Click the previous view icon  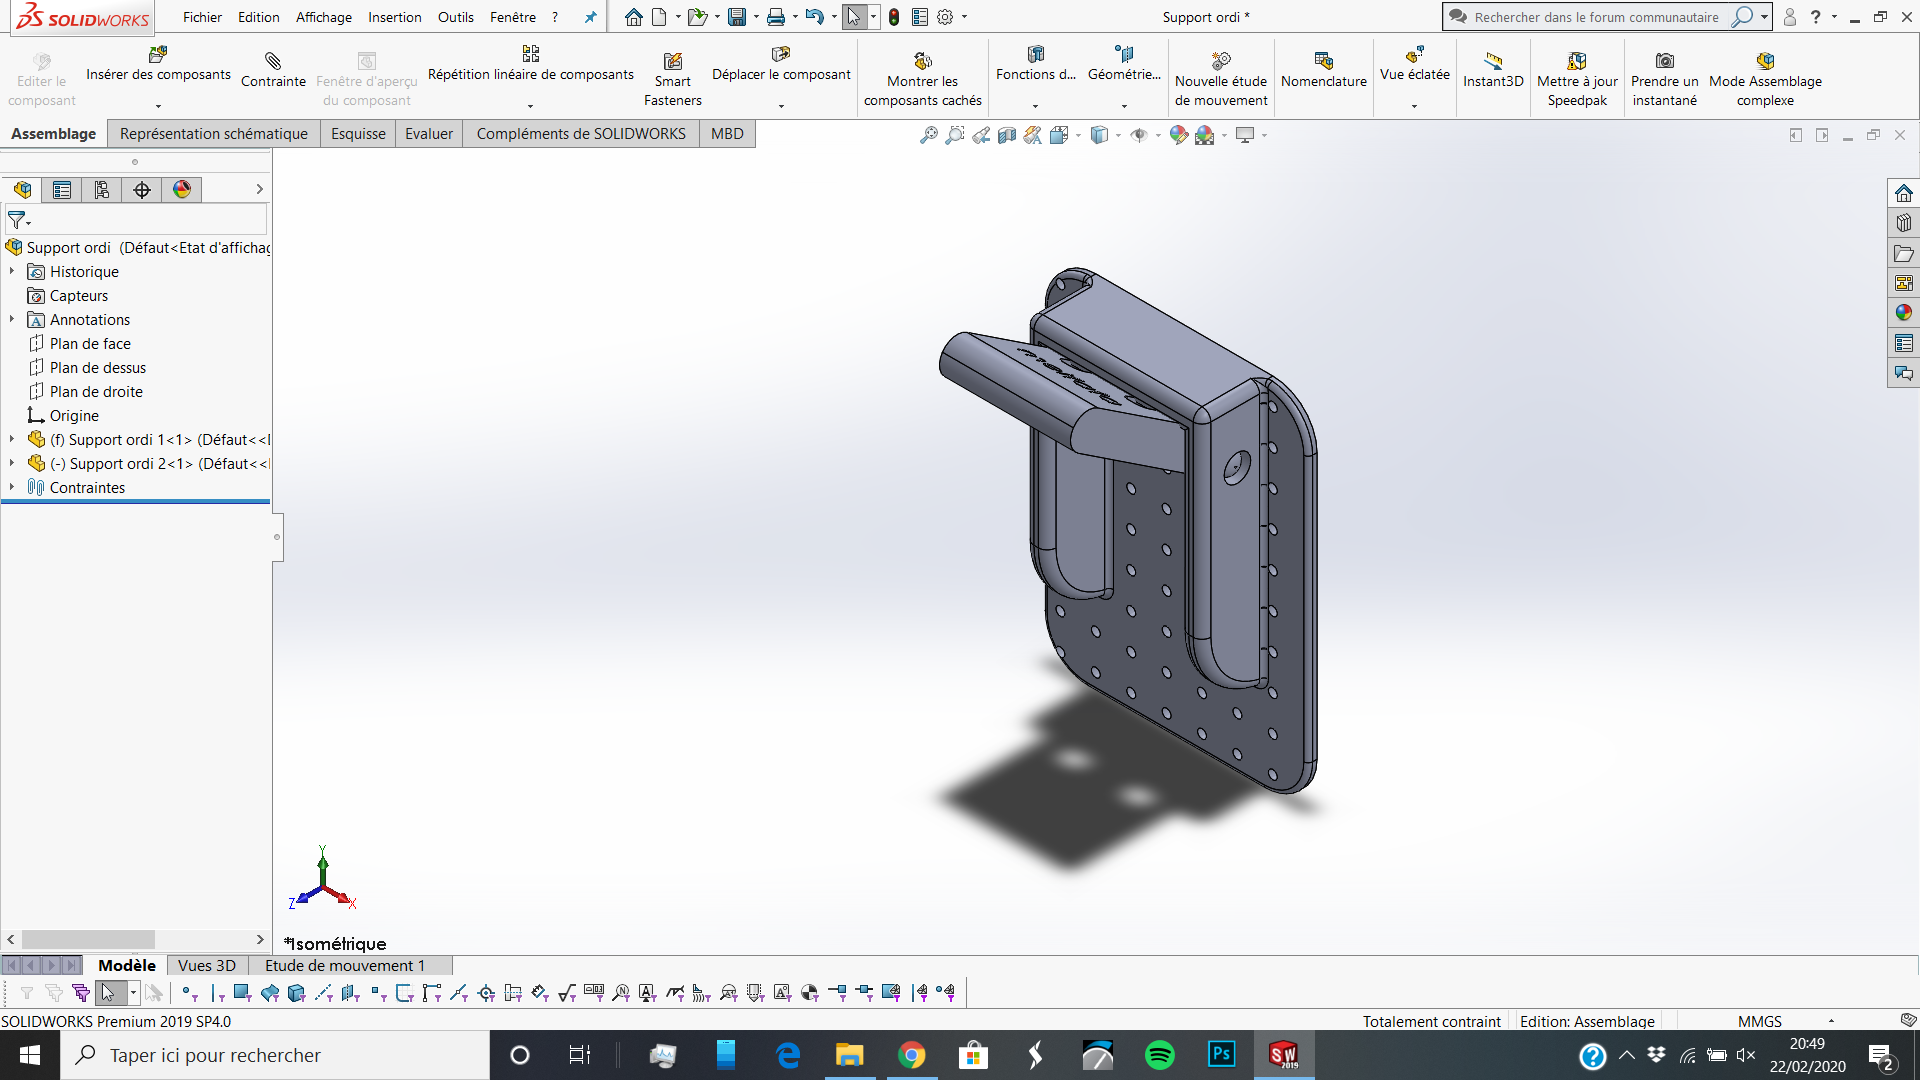click(x=981, y=135)
